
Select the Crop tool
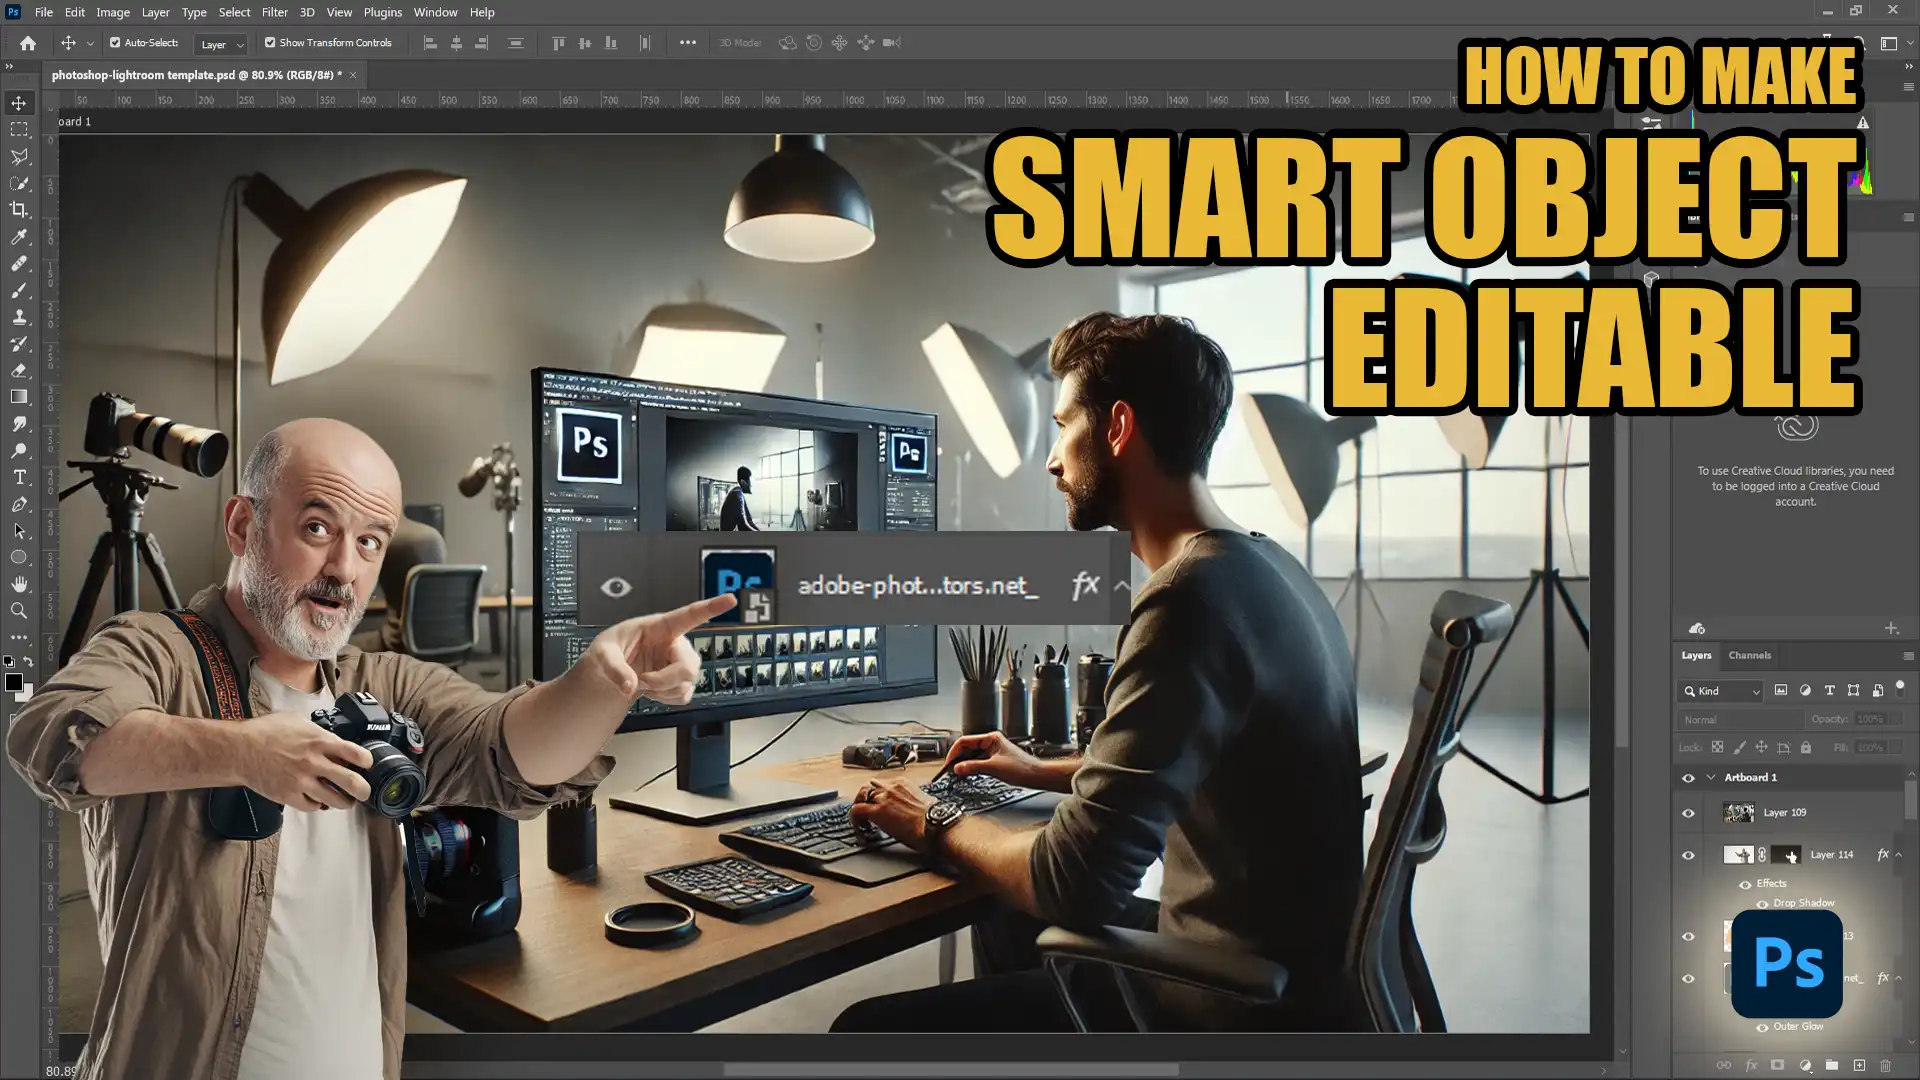click(x=19, y=210)
